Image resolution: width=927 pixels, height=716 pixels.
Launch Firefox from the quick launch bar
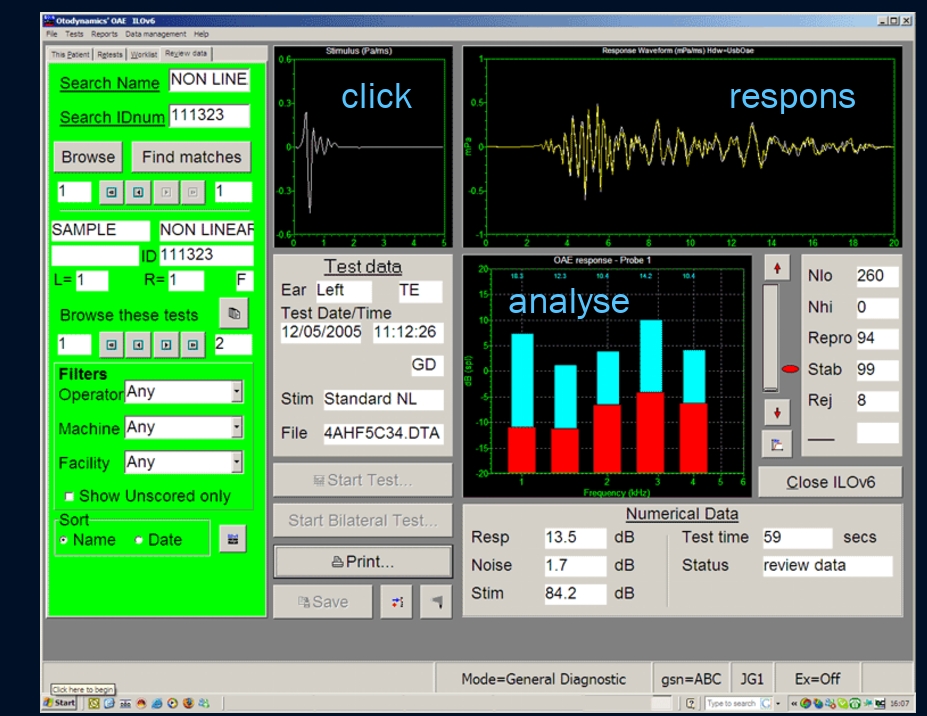(189, 704)
